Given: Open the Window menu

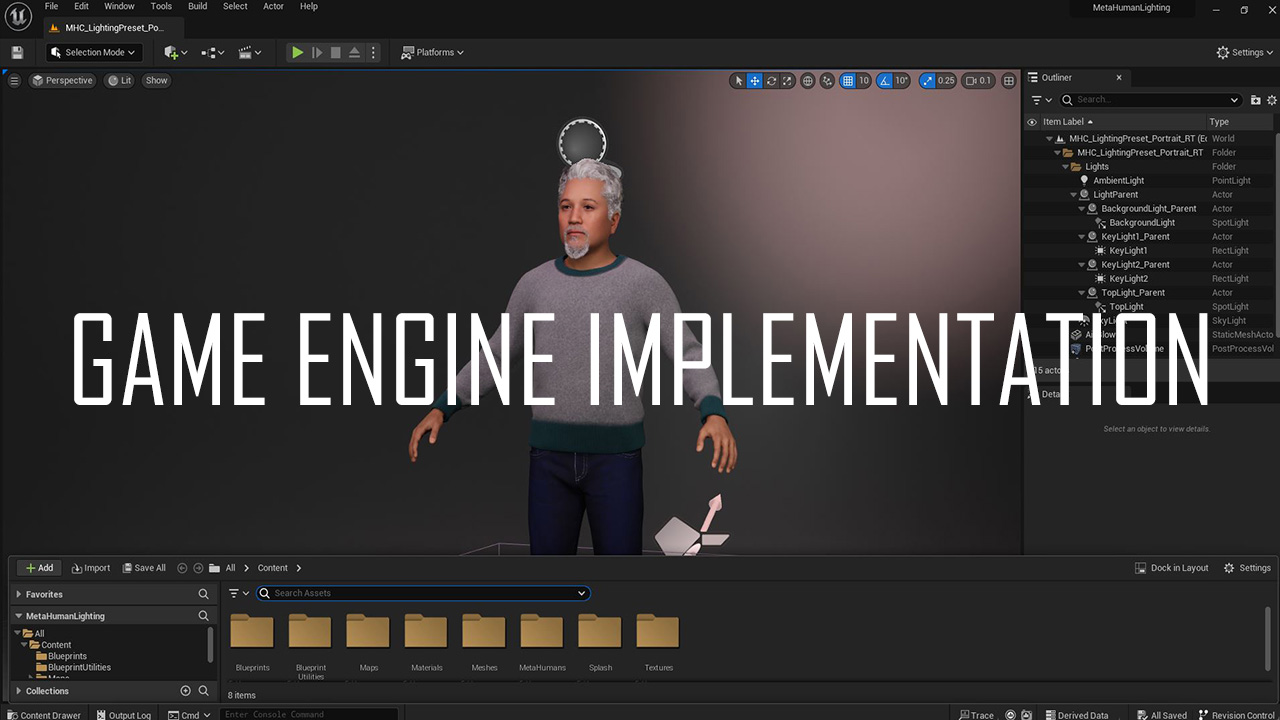Looking at the screenshot, I should (x=119, y=6).
